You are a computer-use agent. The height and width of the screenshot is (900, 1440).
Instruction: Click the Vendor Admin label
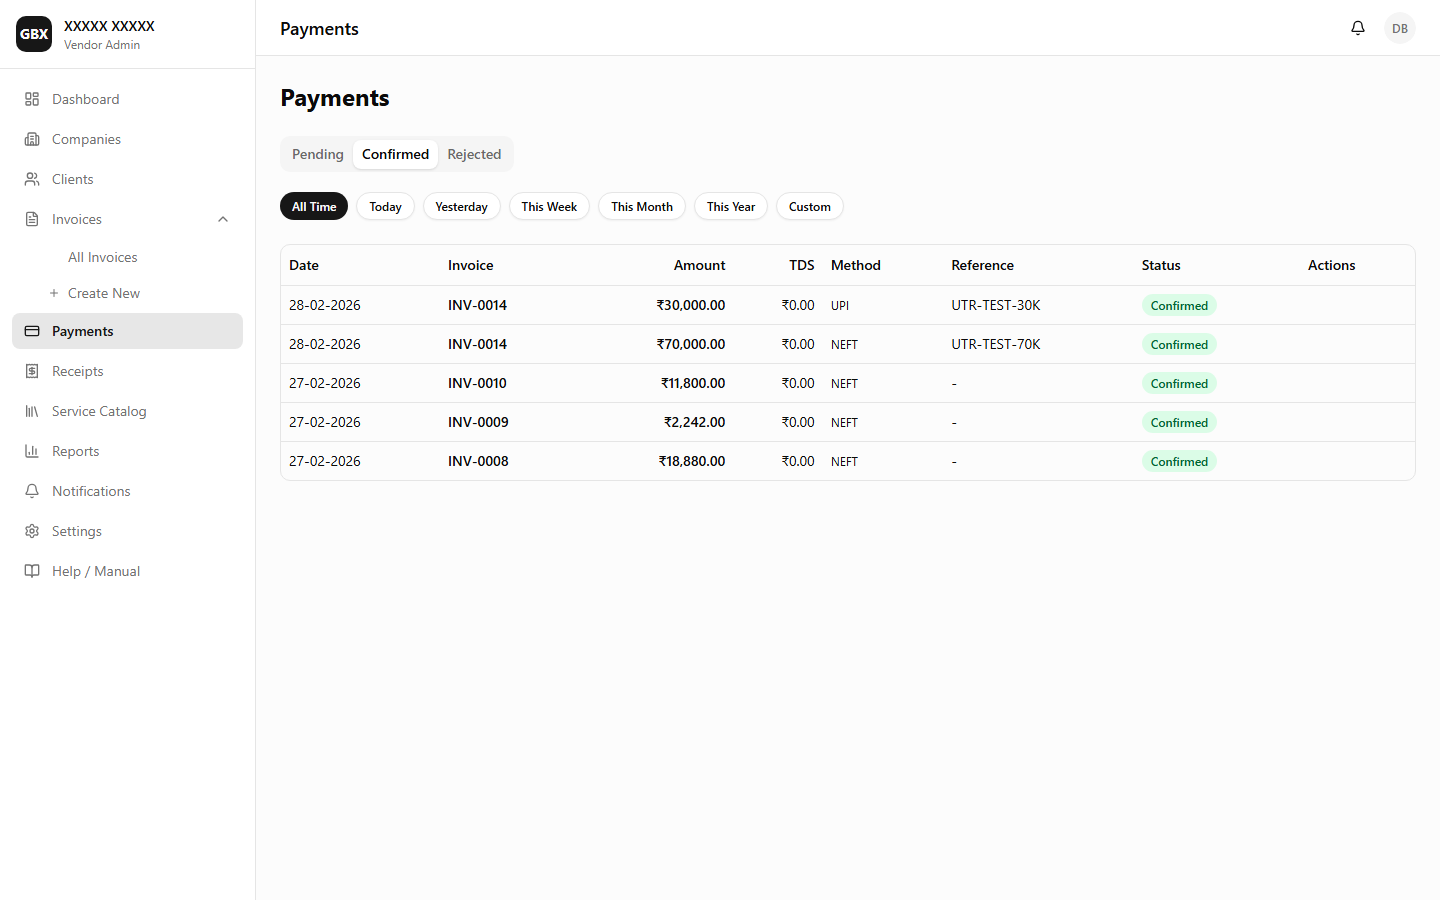102,45
